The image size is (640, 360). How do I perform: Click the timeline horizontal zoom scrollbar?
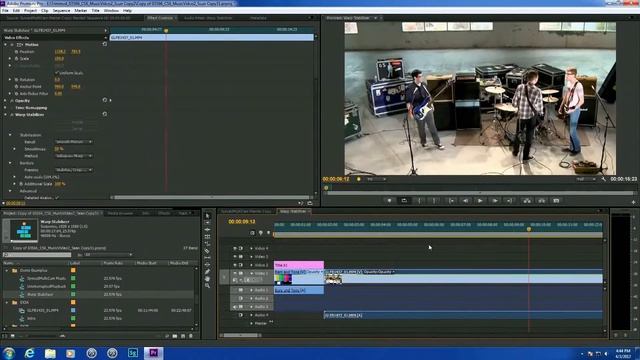coord(241,336)
